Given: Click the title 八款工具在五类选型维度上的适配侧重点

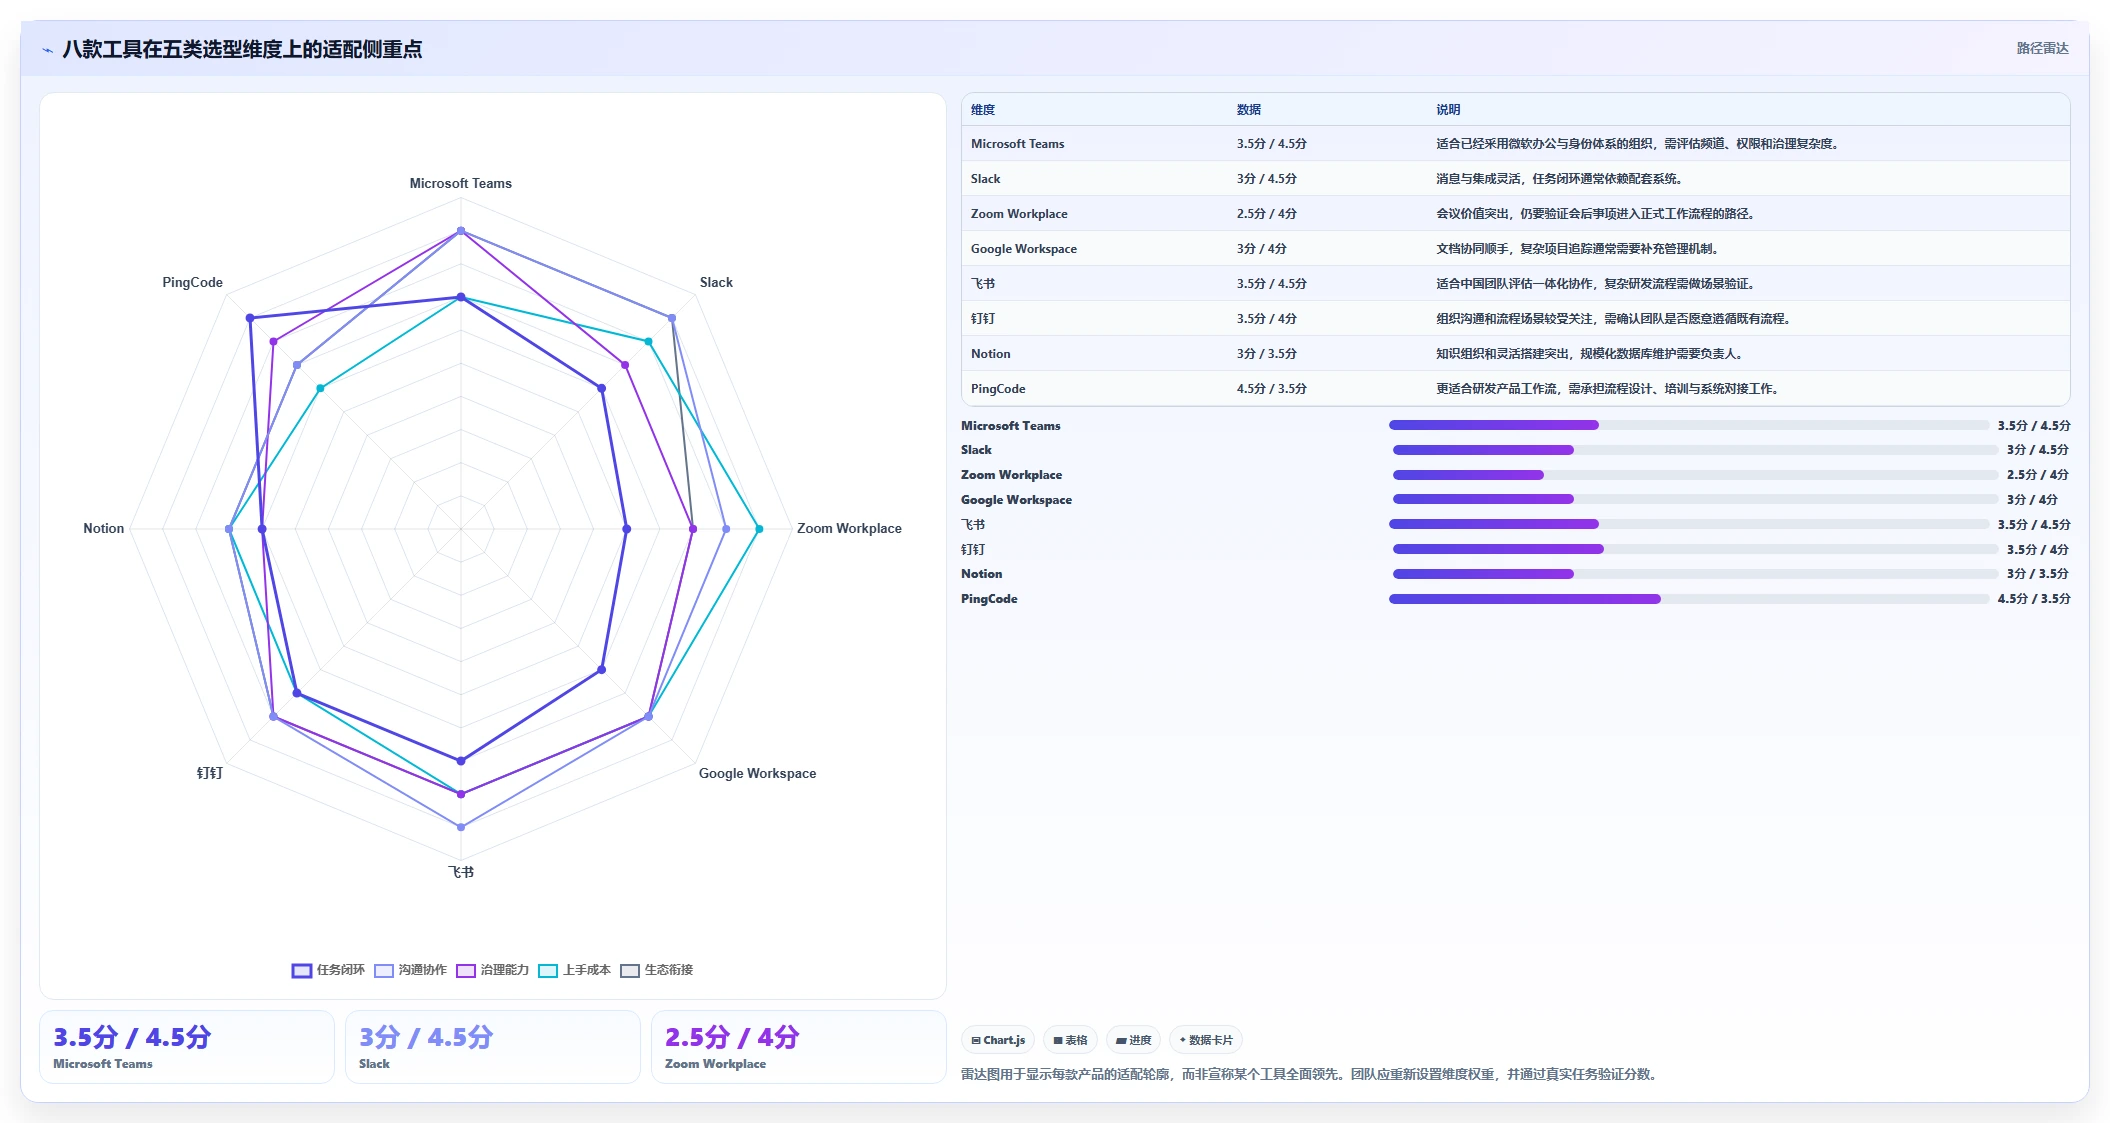Looking at the screenshot, I should 242,49.
